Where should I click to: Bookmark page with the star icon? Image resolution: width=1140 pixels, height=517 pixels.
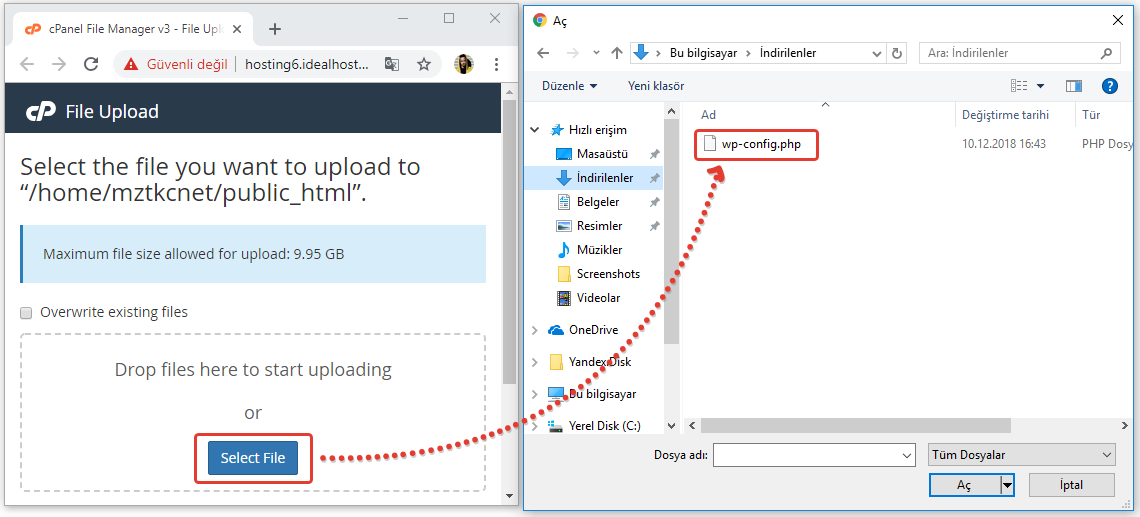[x=424, y=64]
